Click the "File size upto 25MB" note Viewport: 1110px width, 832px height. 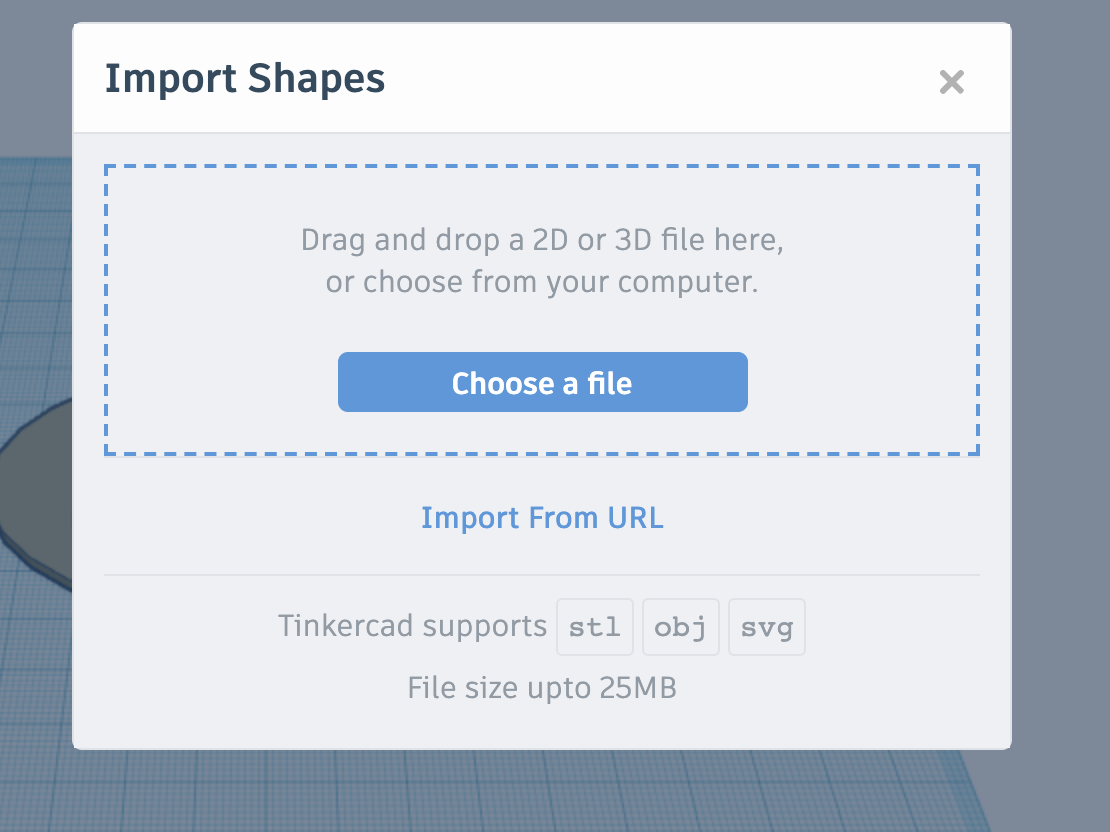pos(542,688)
